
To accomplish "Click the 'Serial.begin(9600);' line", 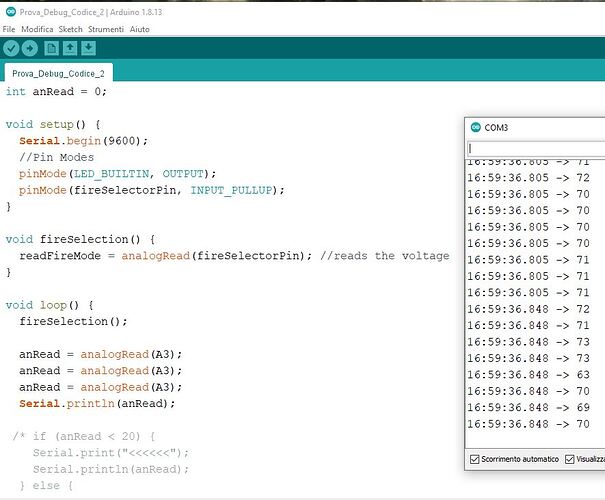I will pyautogui.click(x=83, y=141).
